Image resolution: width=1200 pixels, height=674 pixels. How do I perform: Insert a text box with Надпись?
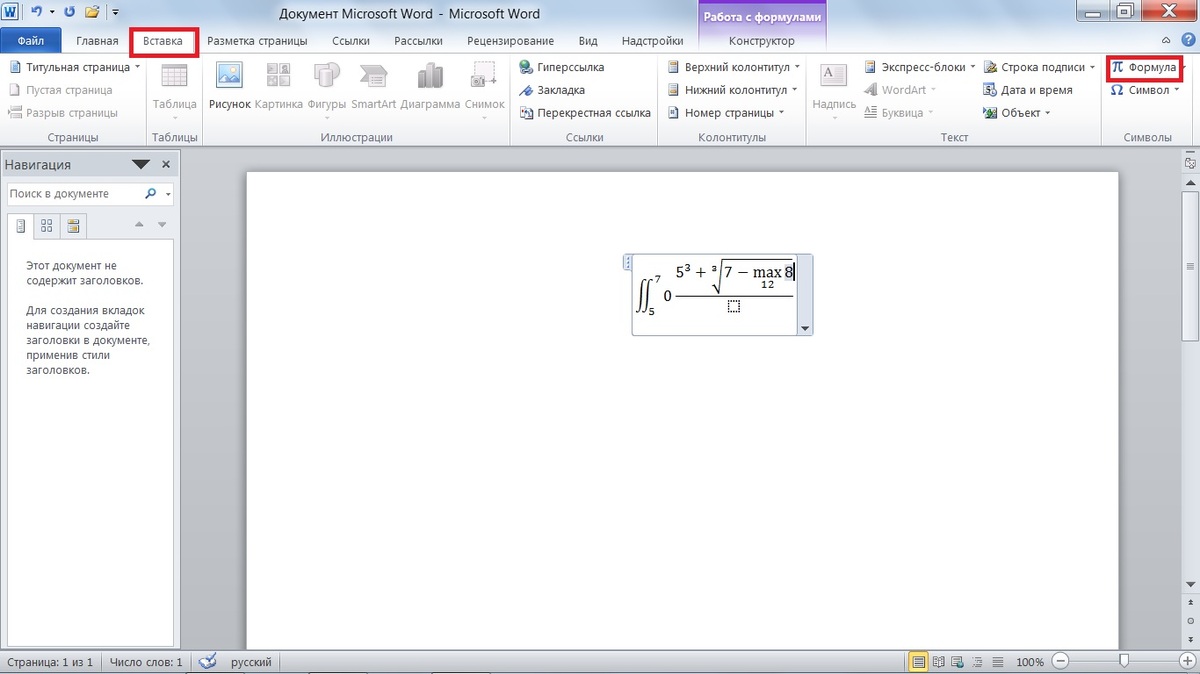pyautogui.click(x=833, y=87)
